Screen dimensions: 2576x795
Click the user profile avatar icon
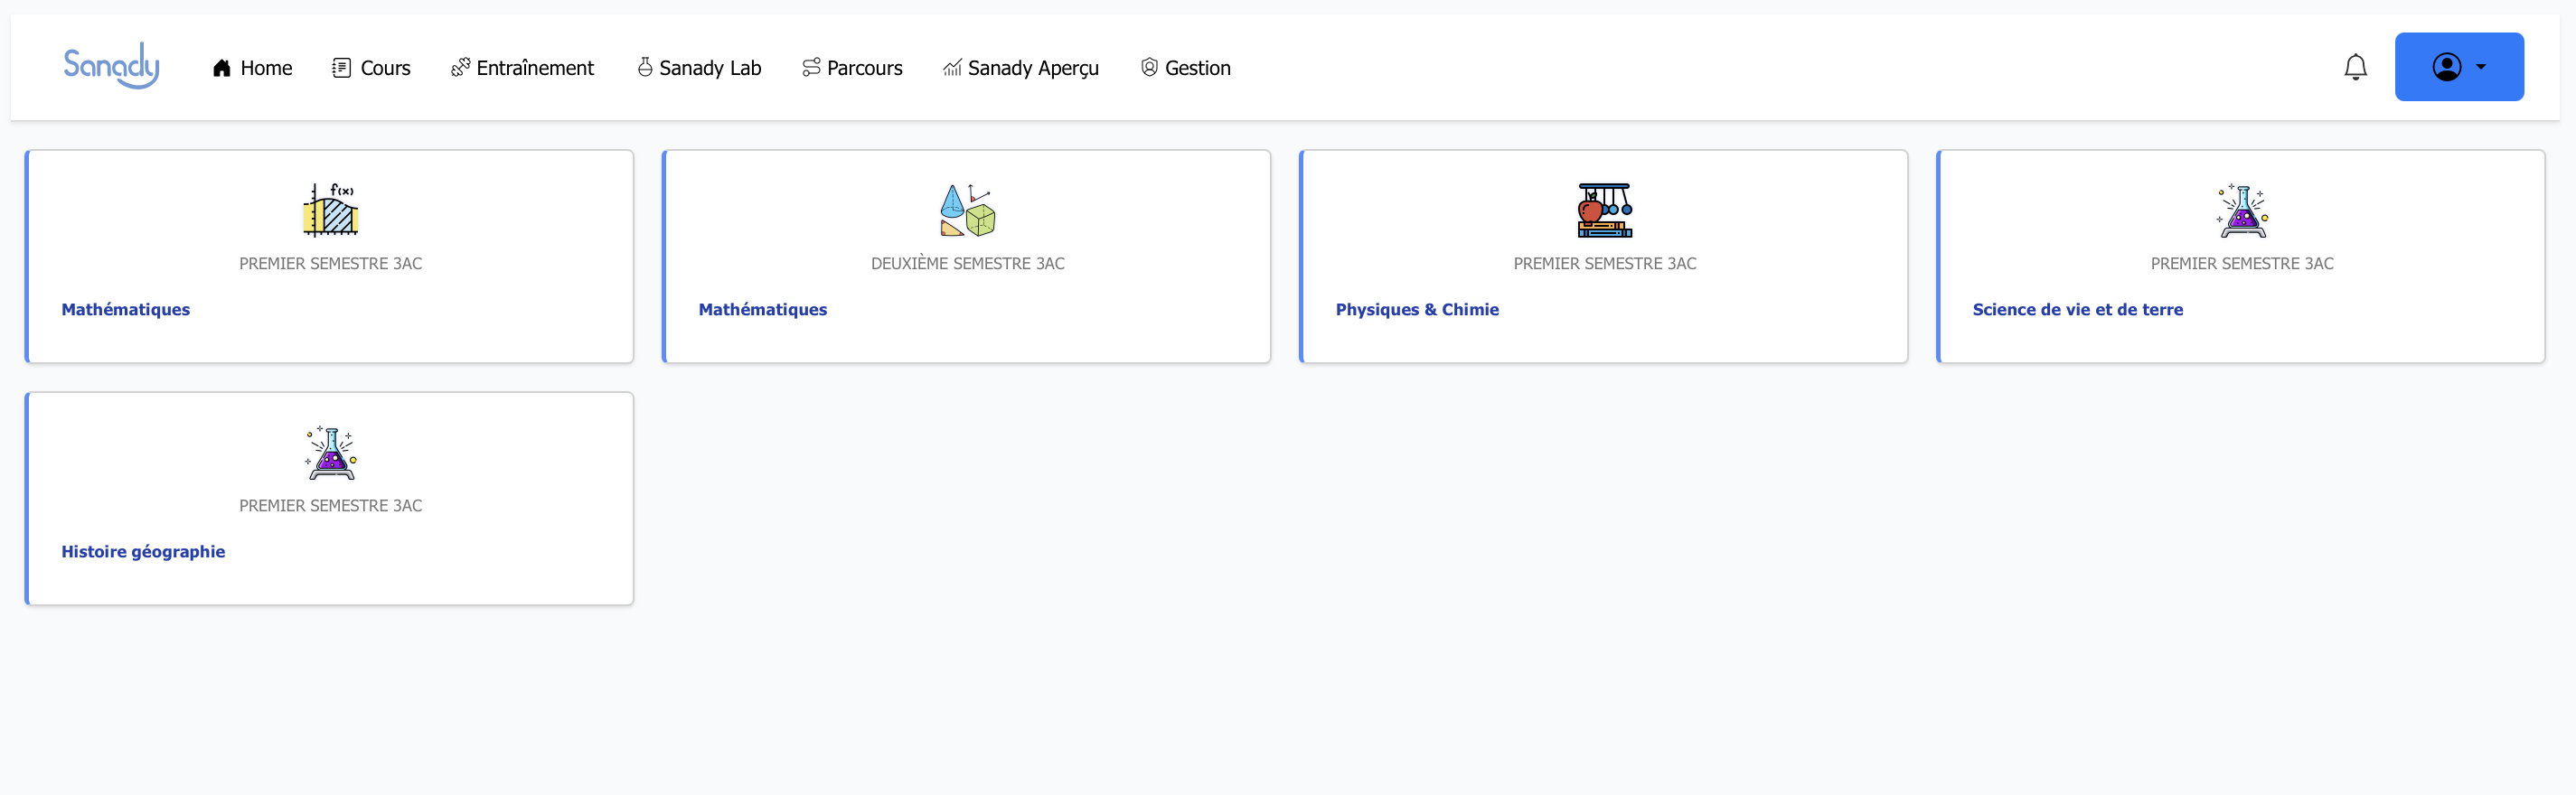click(2446, 67)
